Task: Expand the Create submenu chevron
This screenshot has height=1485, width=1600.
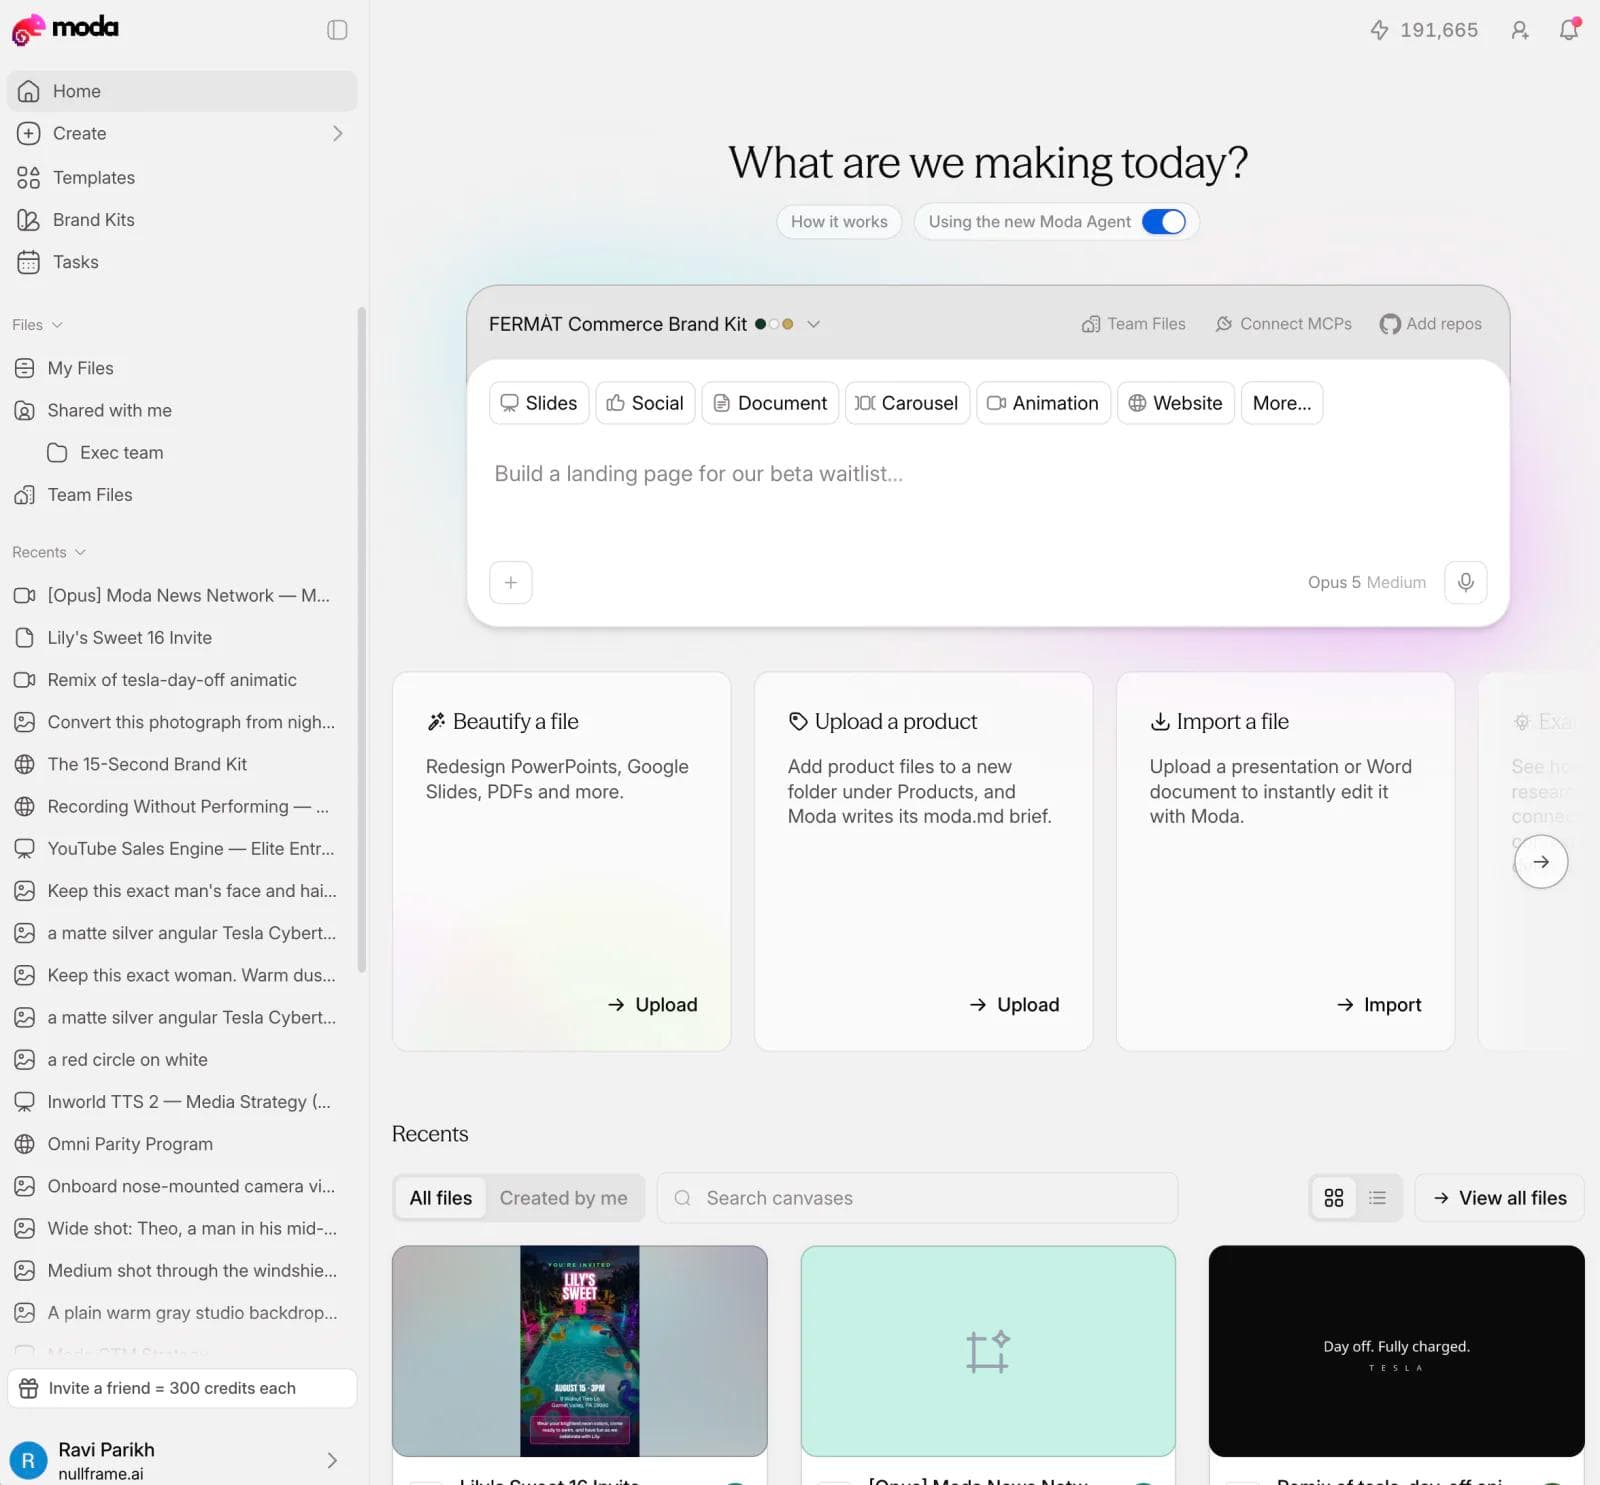Action: 337,133
